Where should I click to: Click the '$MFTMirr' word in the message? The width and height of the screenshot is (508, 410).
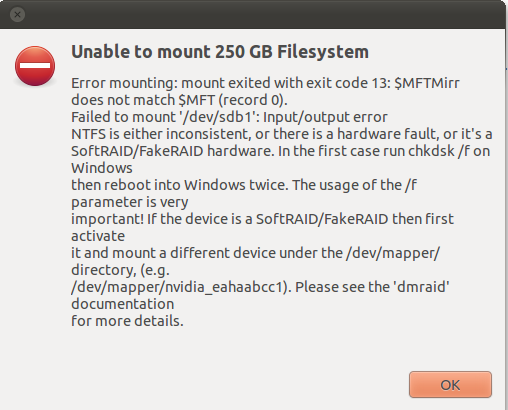click(x=427, y=83)
